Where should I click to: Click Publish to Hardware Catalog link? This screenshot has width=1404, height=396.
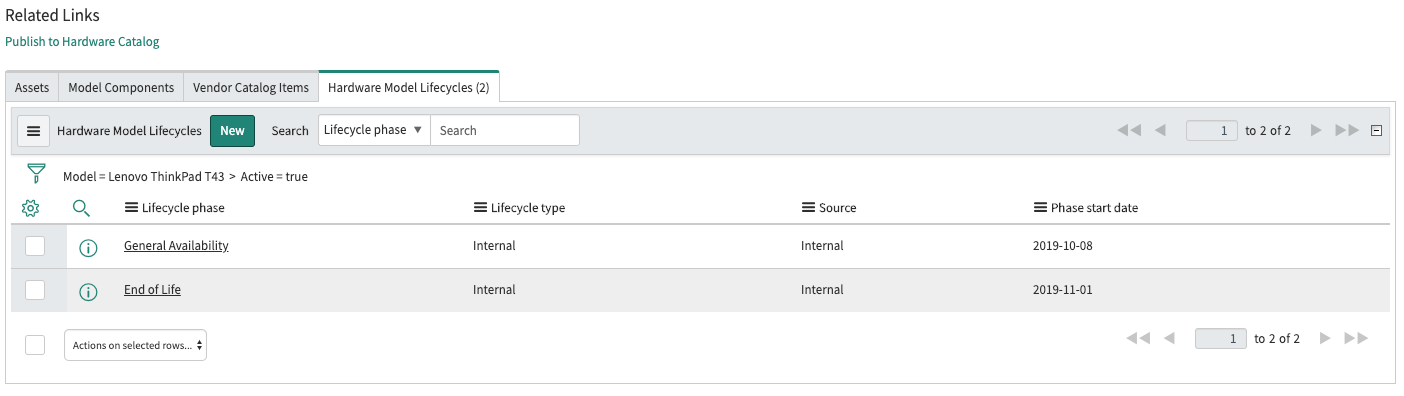(x=82, y=42)
